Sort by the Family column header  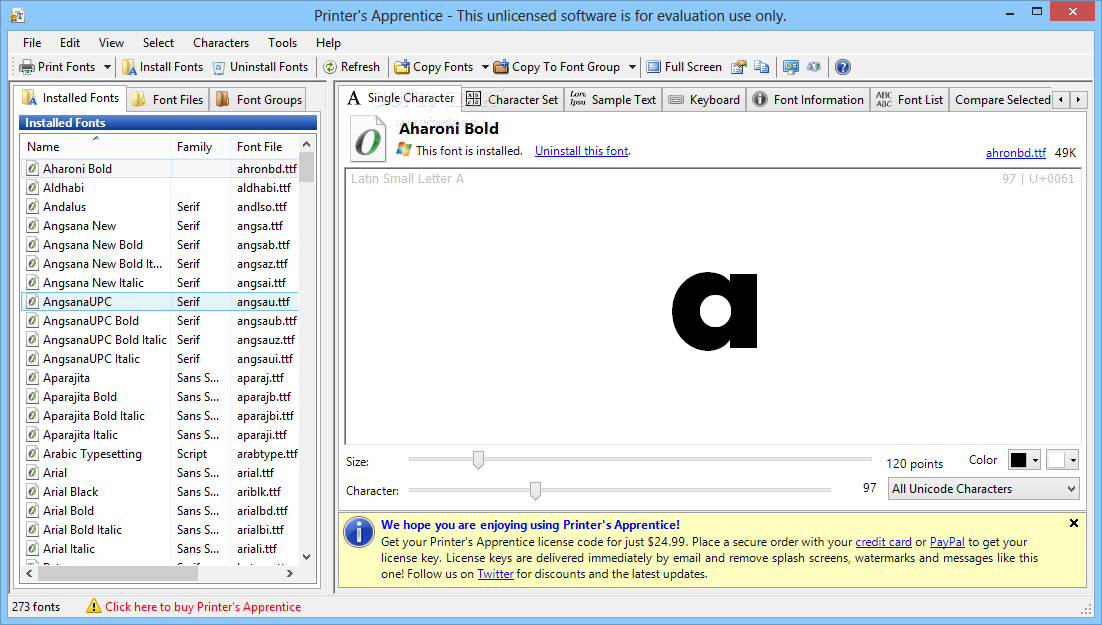[x=200, y=146]
